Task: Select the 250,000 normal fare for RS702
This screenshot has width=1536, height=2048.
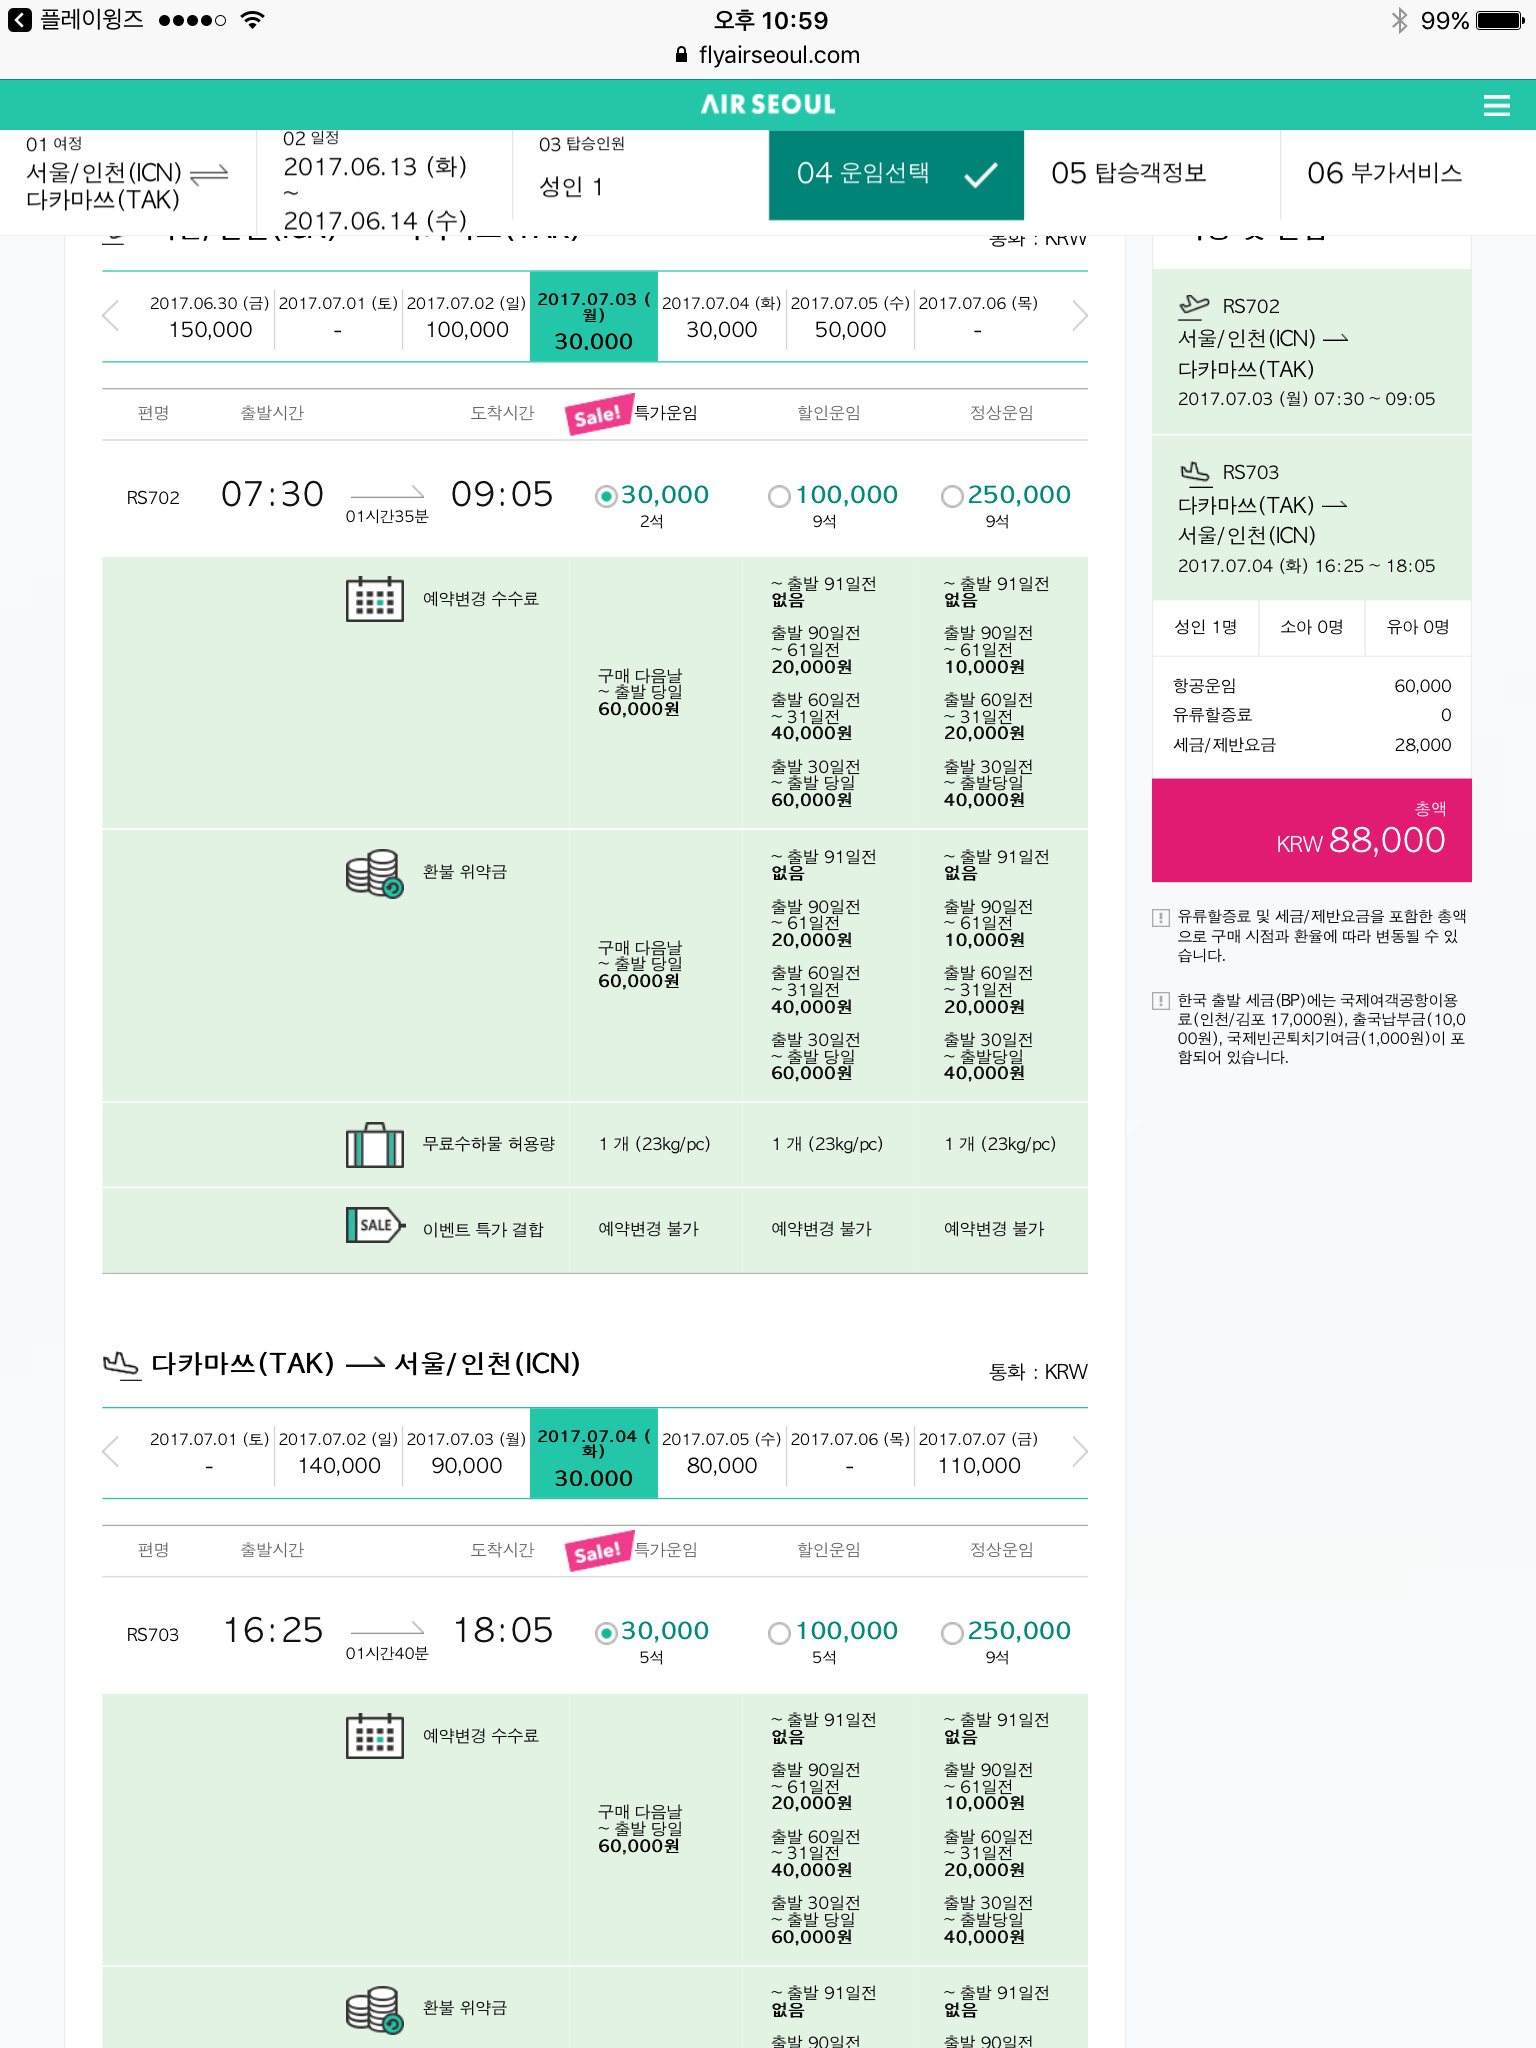Action: pos(952,496)
